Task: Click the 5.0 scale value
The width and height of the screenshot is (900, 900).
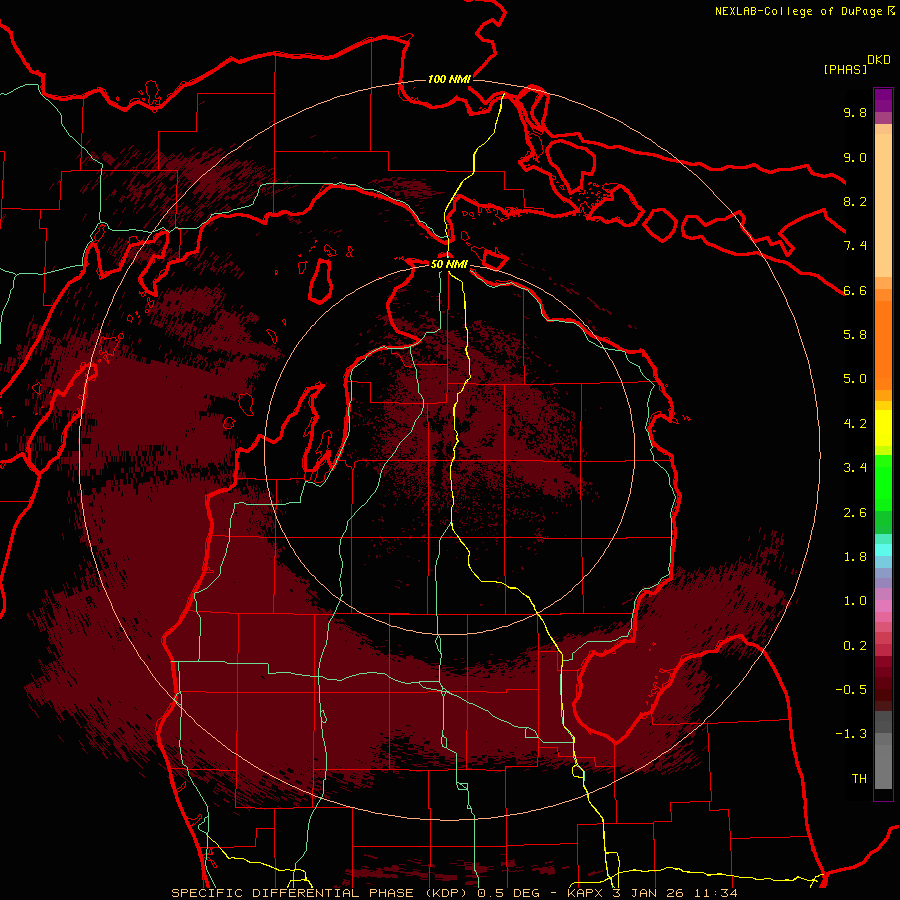Action: coord(855,379)
